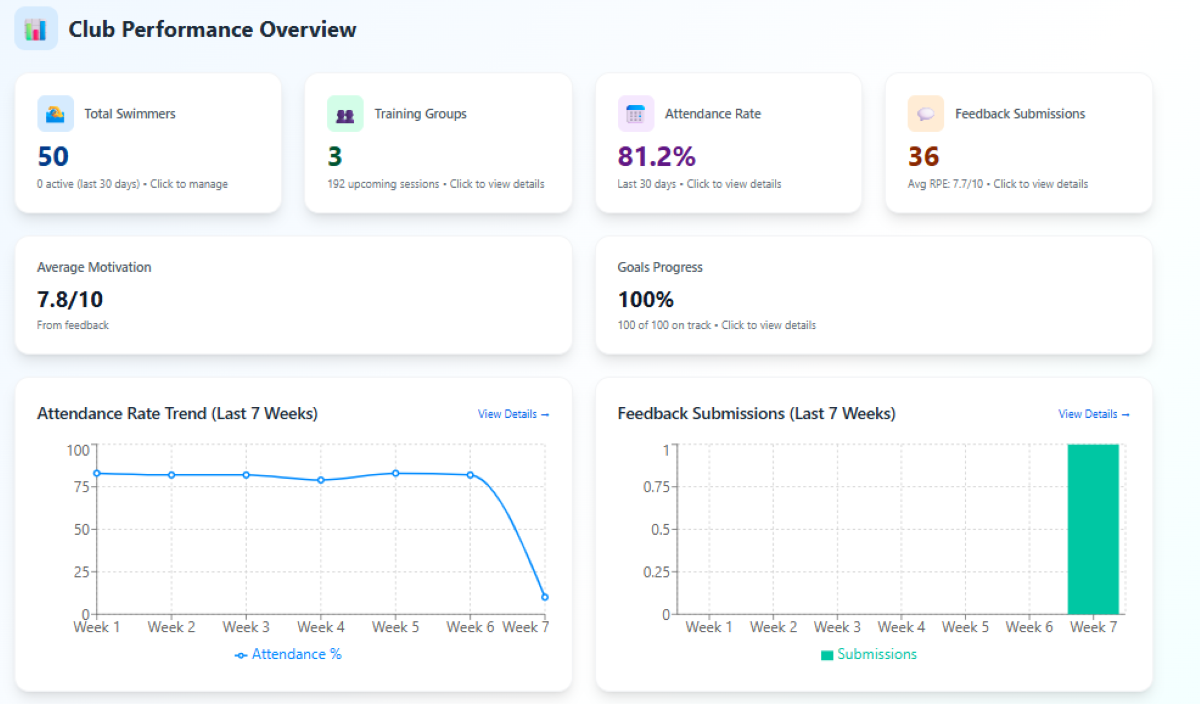
Task: Click the calendar icon on Attendance Rate card
Action: coord(635,114)
